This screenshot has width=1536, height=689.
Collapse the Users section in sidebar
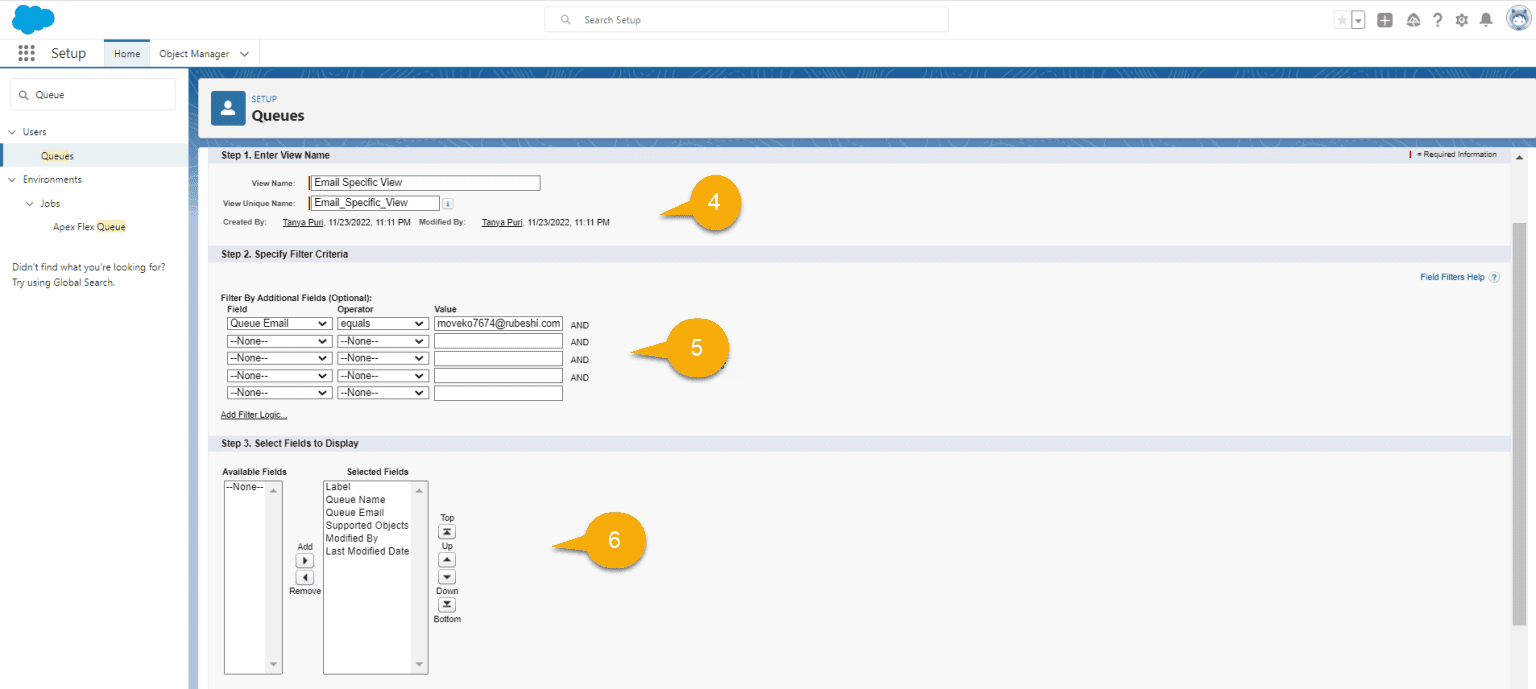(11, 131)
